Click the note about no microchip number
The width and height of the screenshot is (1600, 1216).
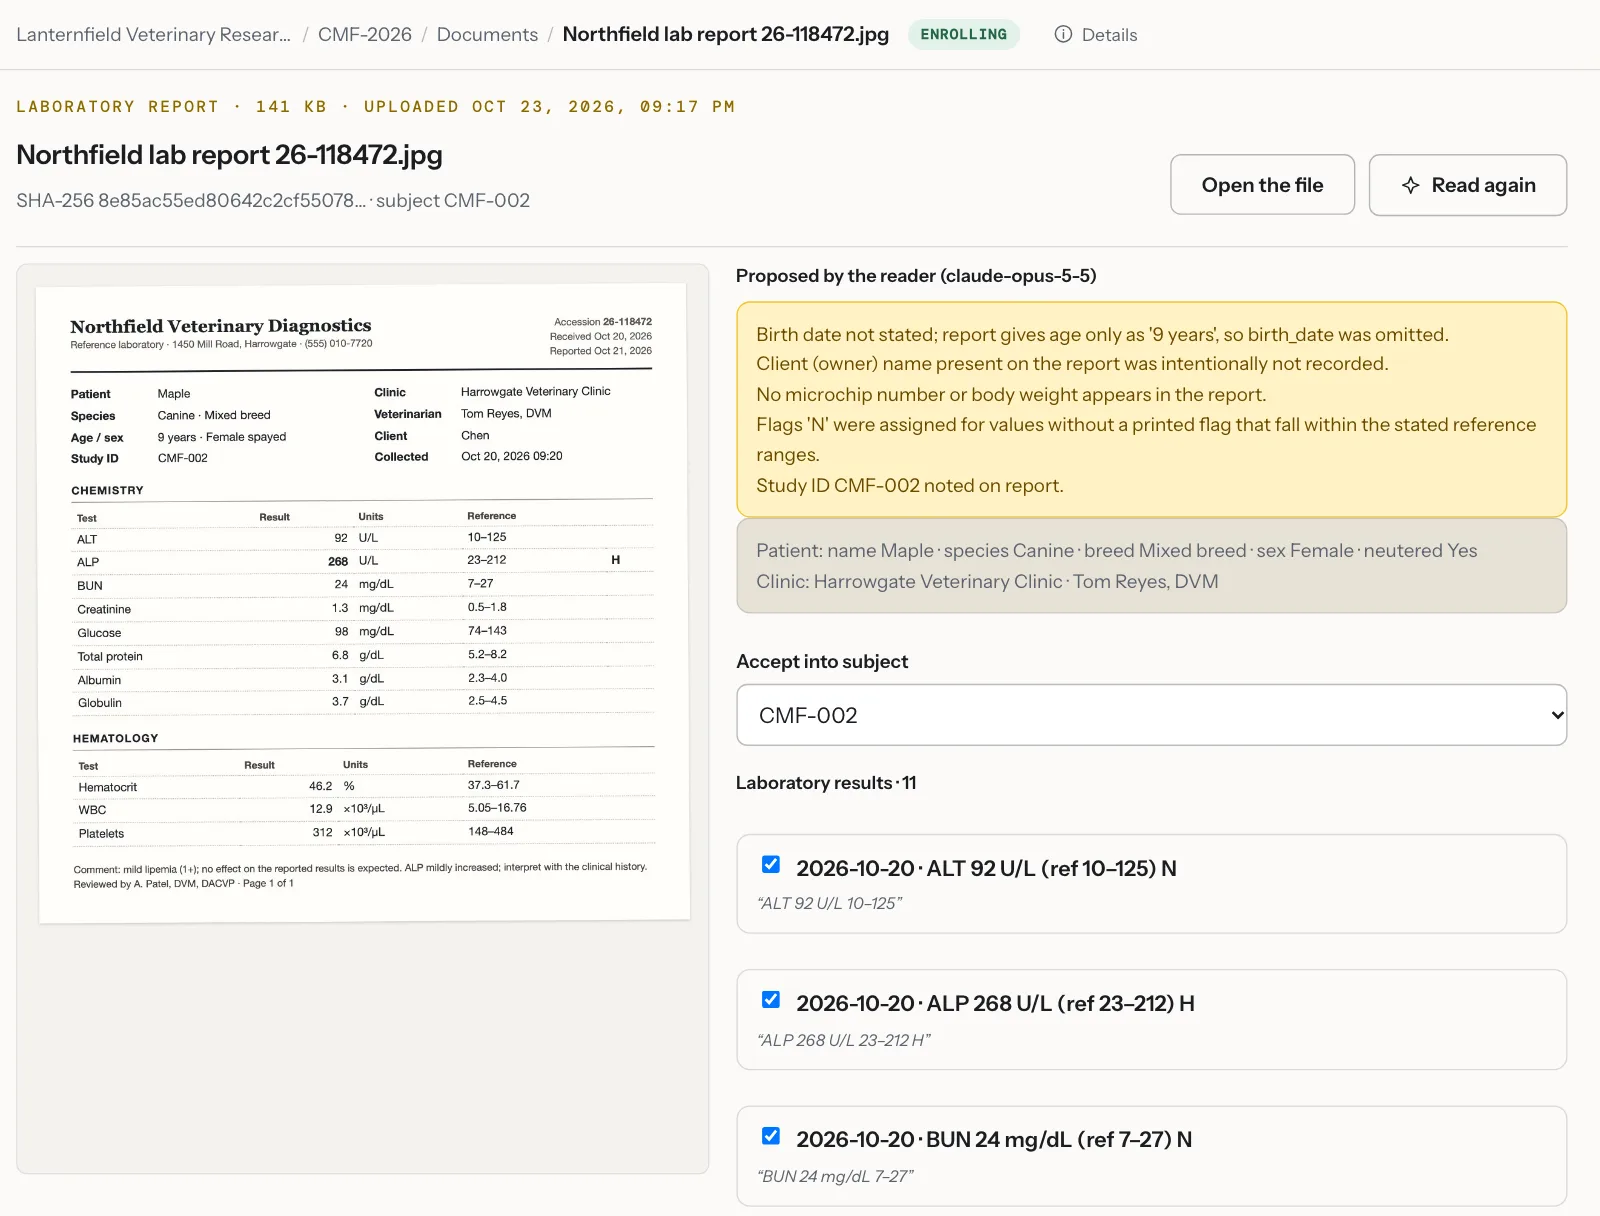[x=1011, y=394]
